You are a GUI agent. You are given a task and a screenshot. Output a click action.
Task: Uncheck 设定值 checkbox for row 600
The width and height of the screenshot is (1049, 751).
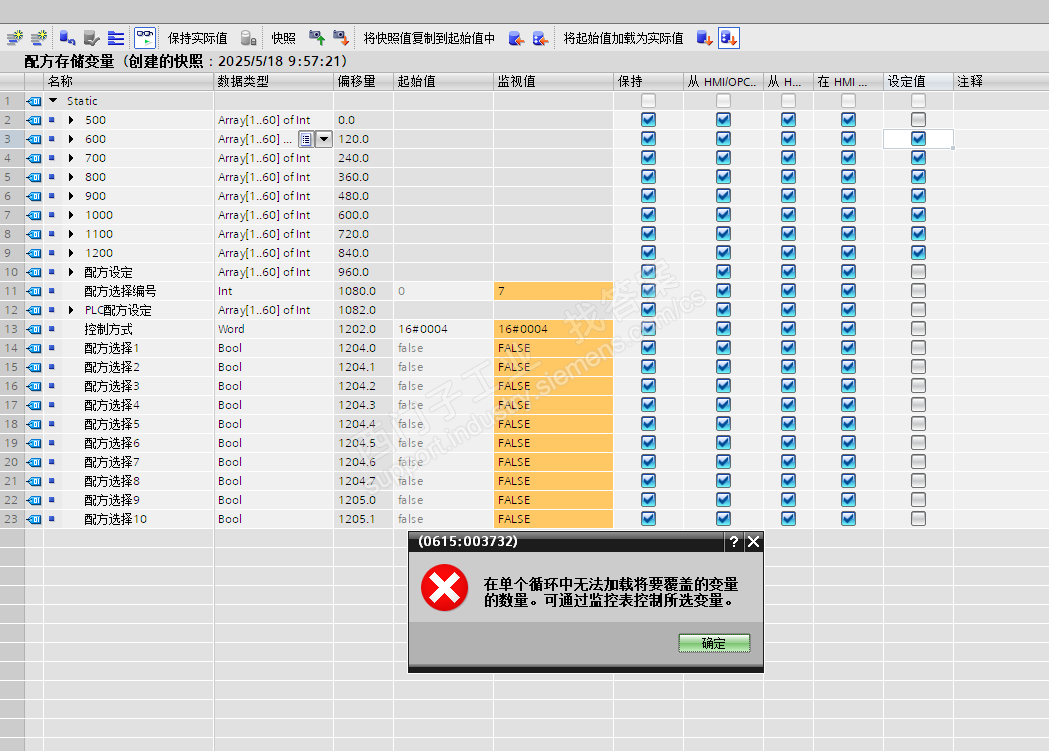(918, 138)
